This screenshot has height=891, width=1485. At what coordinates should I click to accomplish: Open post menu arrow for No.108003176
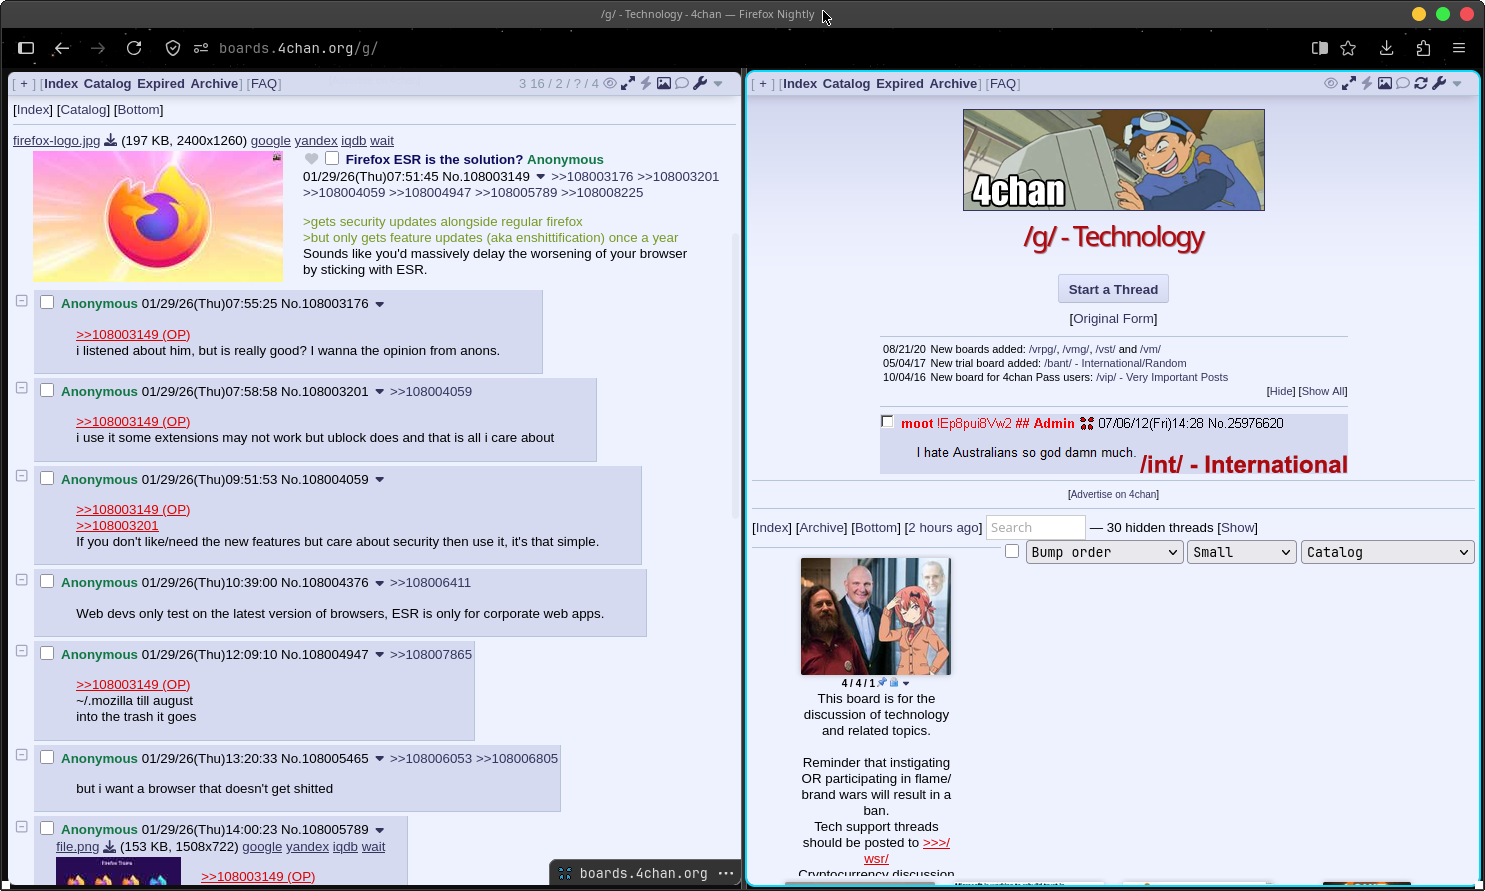(380, 304)
